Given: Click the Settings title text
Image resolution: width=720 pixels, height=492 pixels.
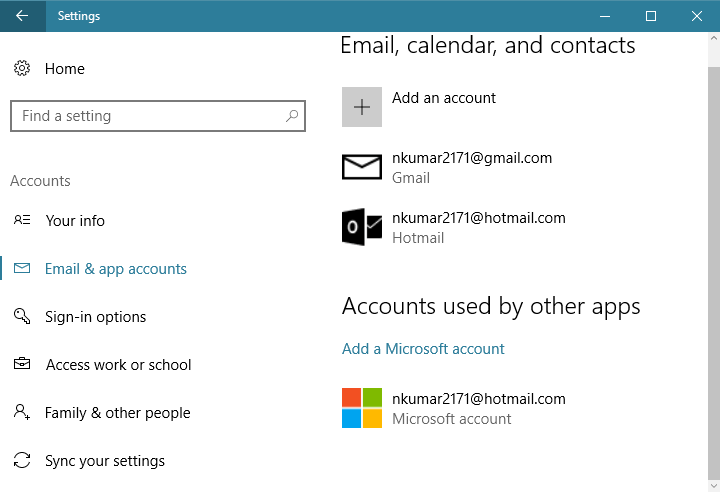Looking at the screenshot, I should pyautogui.click(x=79, y=16).
